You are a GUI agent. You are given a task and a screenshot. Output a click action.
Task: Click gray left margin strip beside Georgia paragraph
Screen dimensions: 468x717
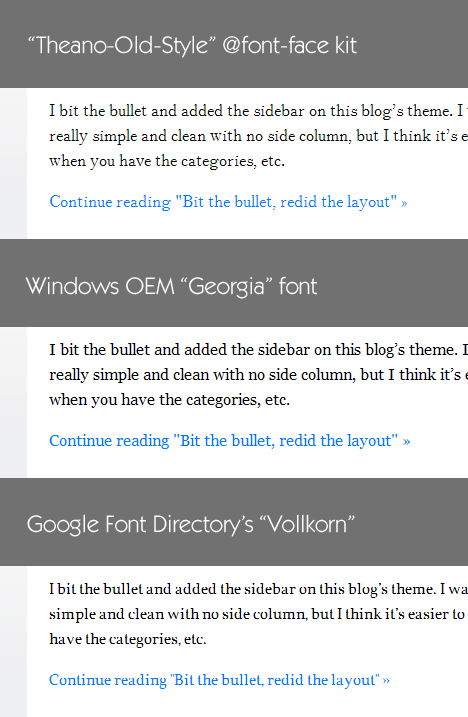13,402
